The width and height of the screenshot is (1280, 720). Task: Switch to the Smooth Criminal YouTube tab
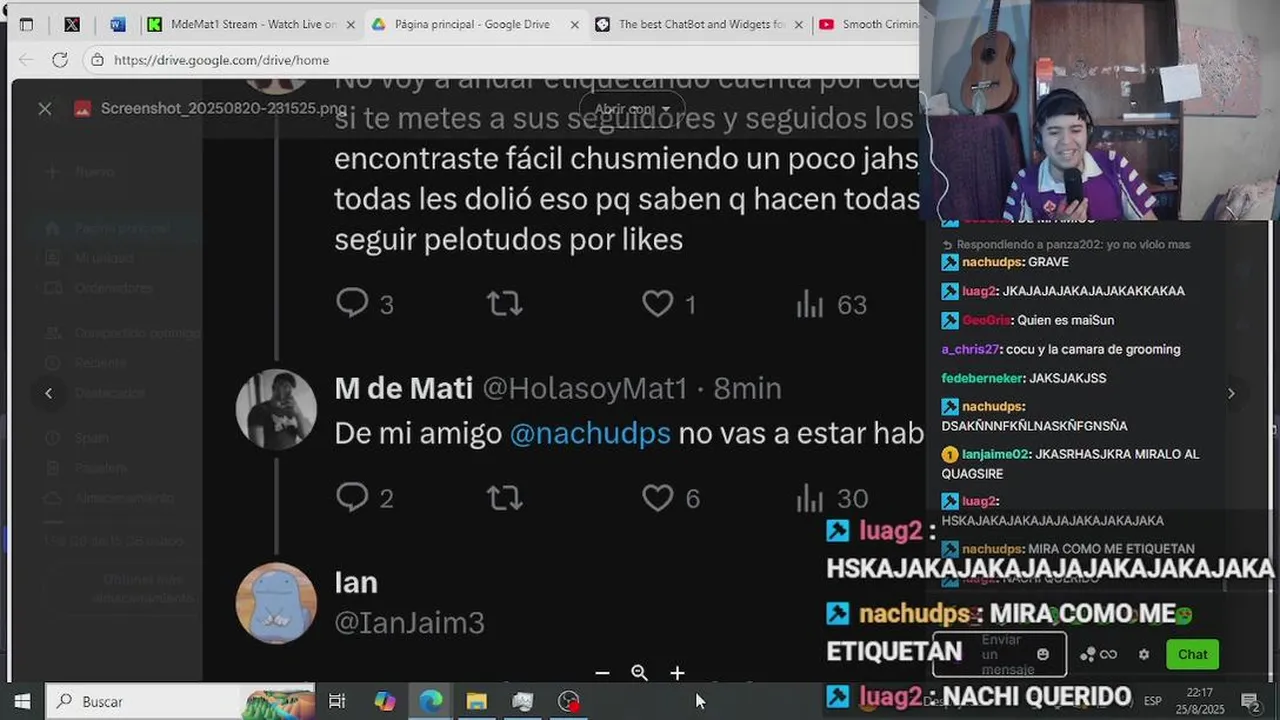click(868, 24)
